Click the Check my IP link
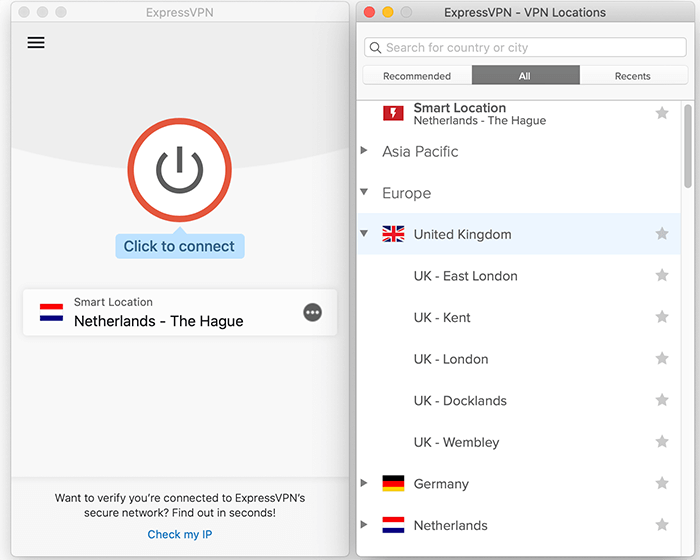The image size is (700, 560). click(179, 535)
